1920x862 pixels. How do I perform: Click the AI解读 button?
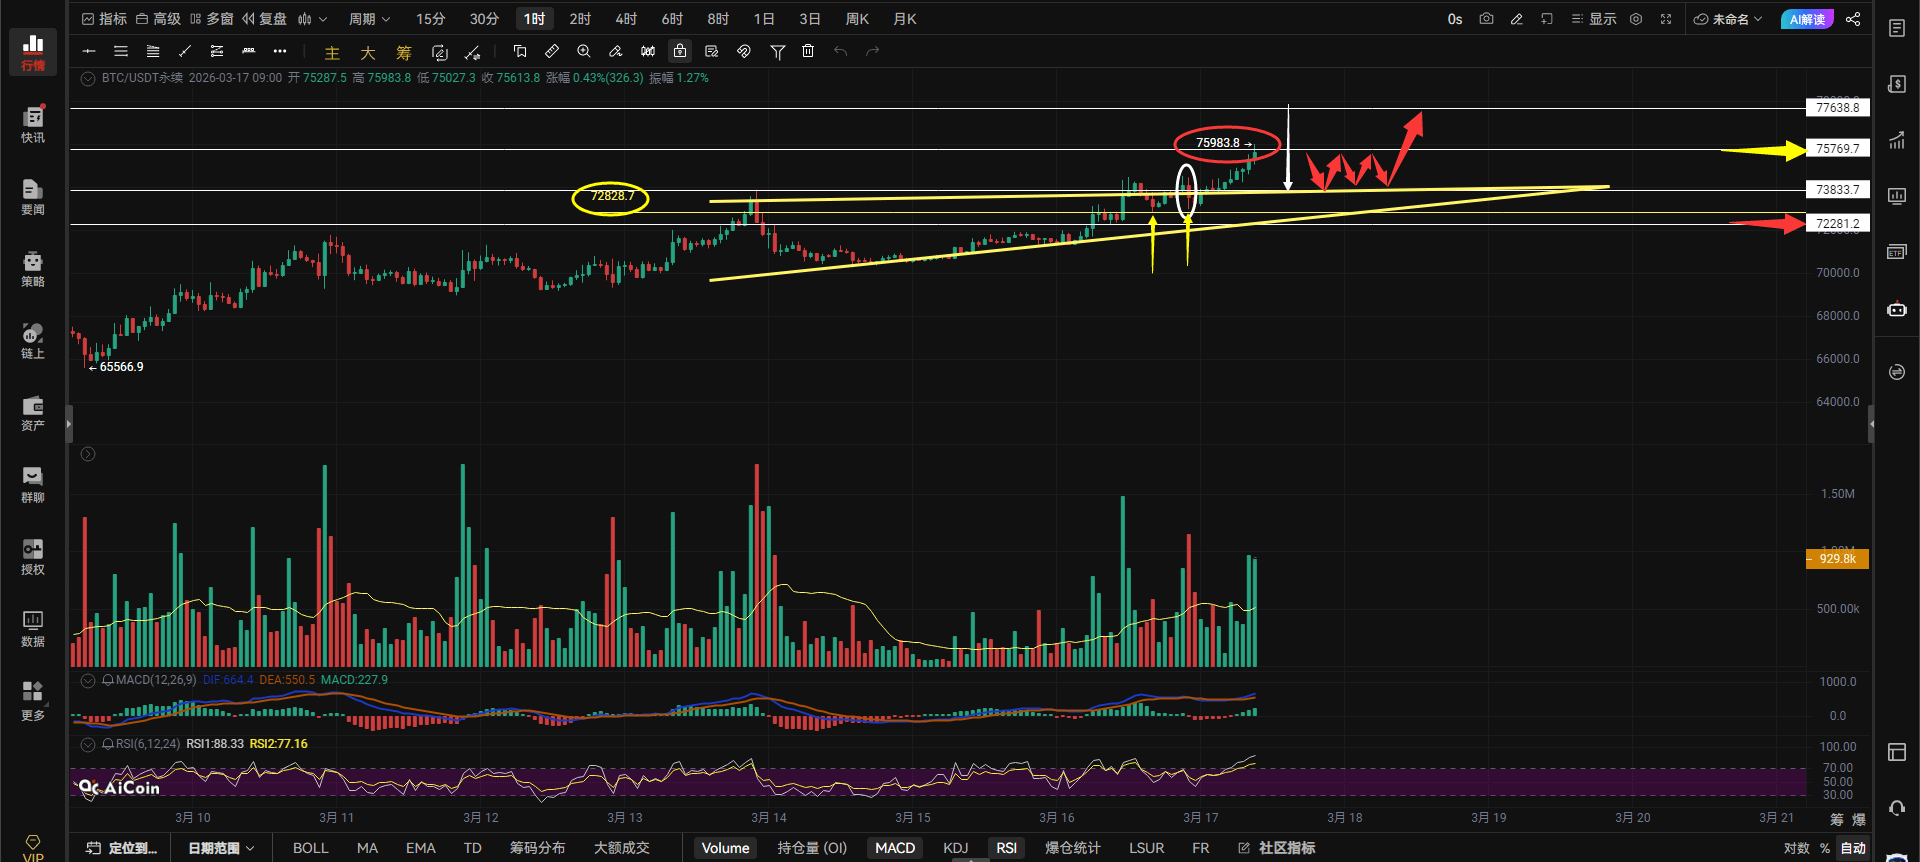[x=1806, y=19]
